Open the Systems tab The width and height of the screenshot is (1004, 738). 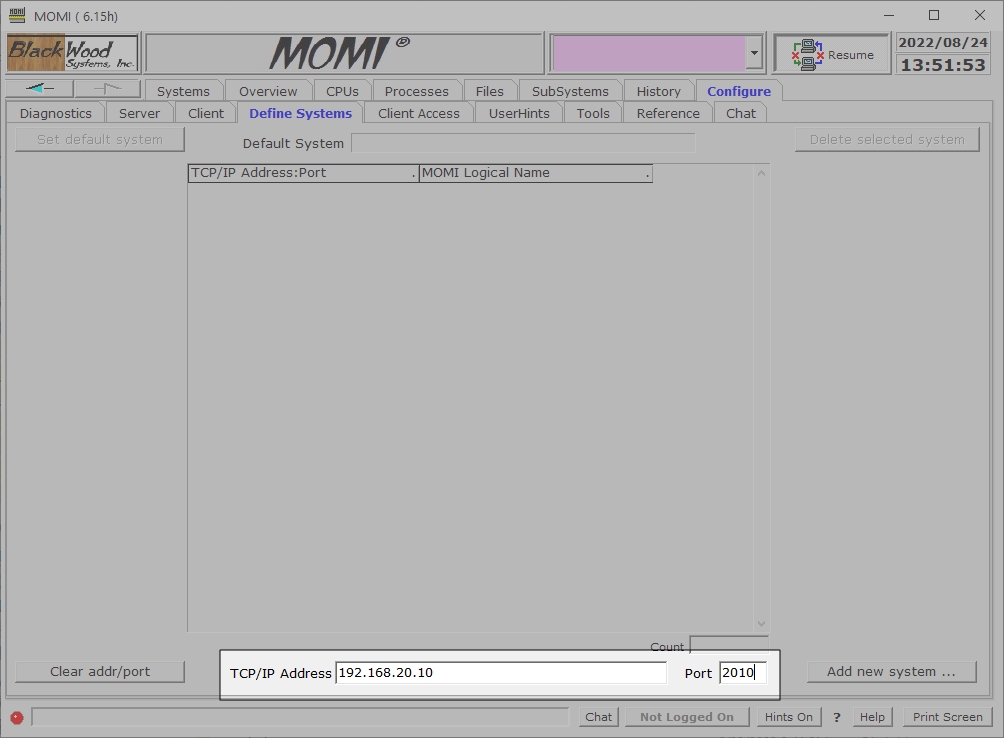tap(183, 92)
